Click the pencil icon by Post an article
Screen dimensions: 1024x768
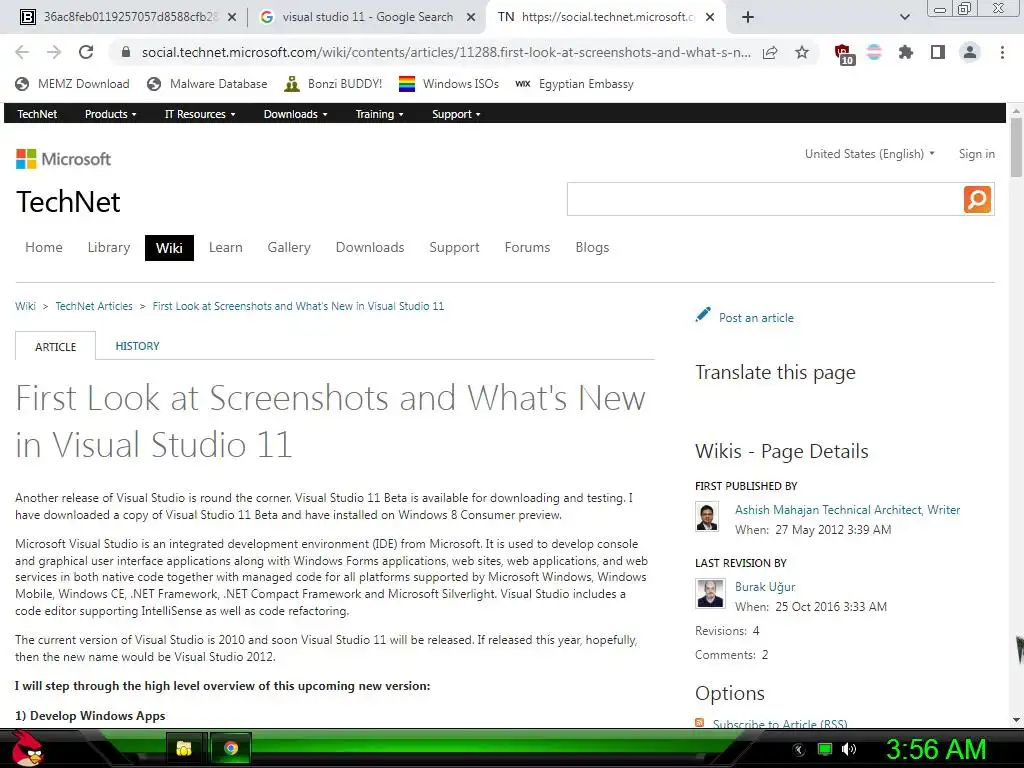click(703, 315)
